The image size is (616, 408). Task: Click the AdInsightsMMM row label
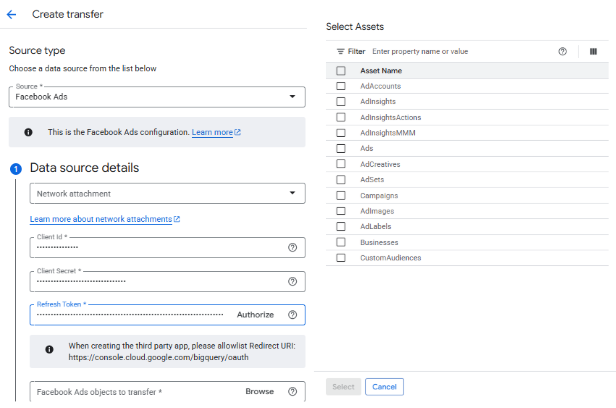point(387,133)
